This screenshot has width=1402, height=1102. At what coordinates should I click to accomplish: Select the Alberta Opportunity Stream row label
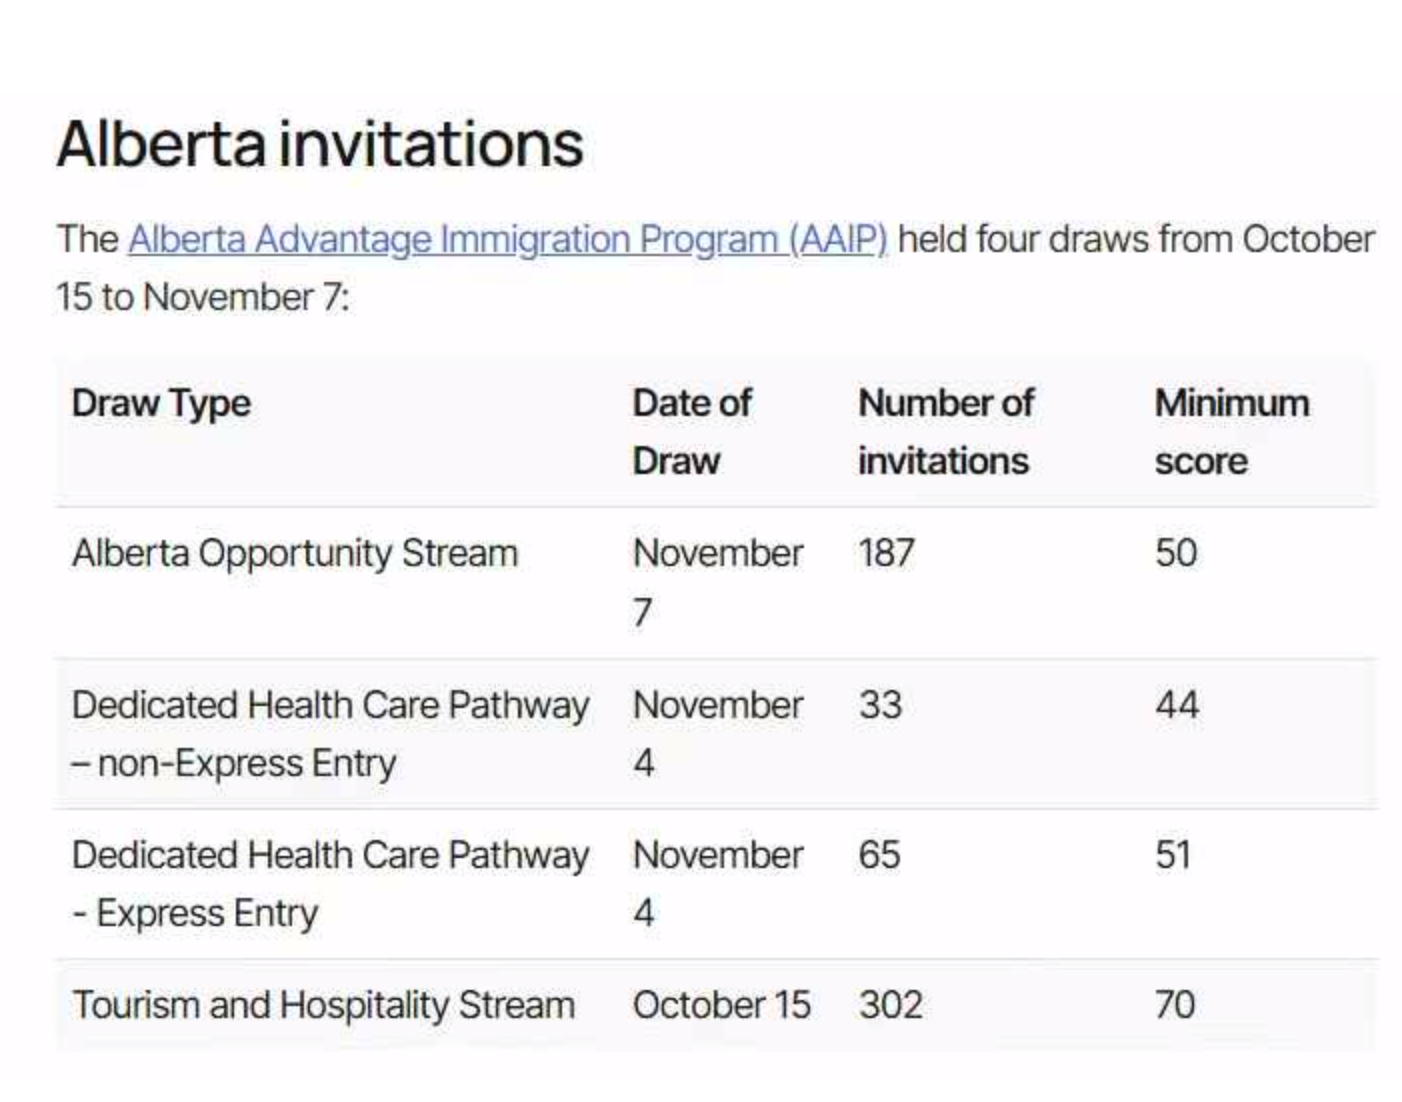pyautogui.click(x=295, y=553)
